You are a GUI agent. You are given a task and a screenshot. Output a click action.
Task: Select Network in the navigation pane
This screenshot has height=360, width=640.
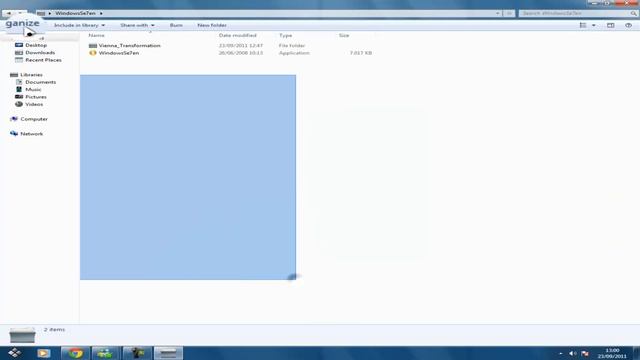click(31, 133)
